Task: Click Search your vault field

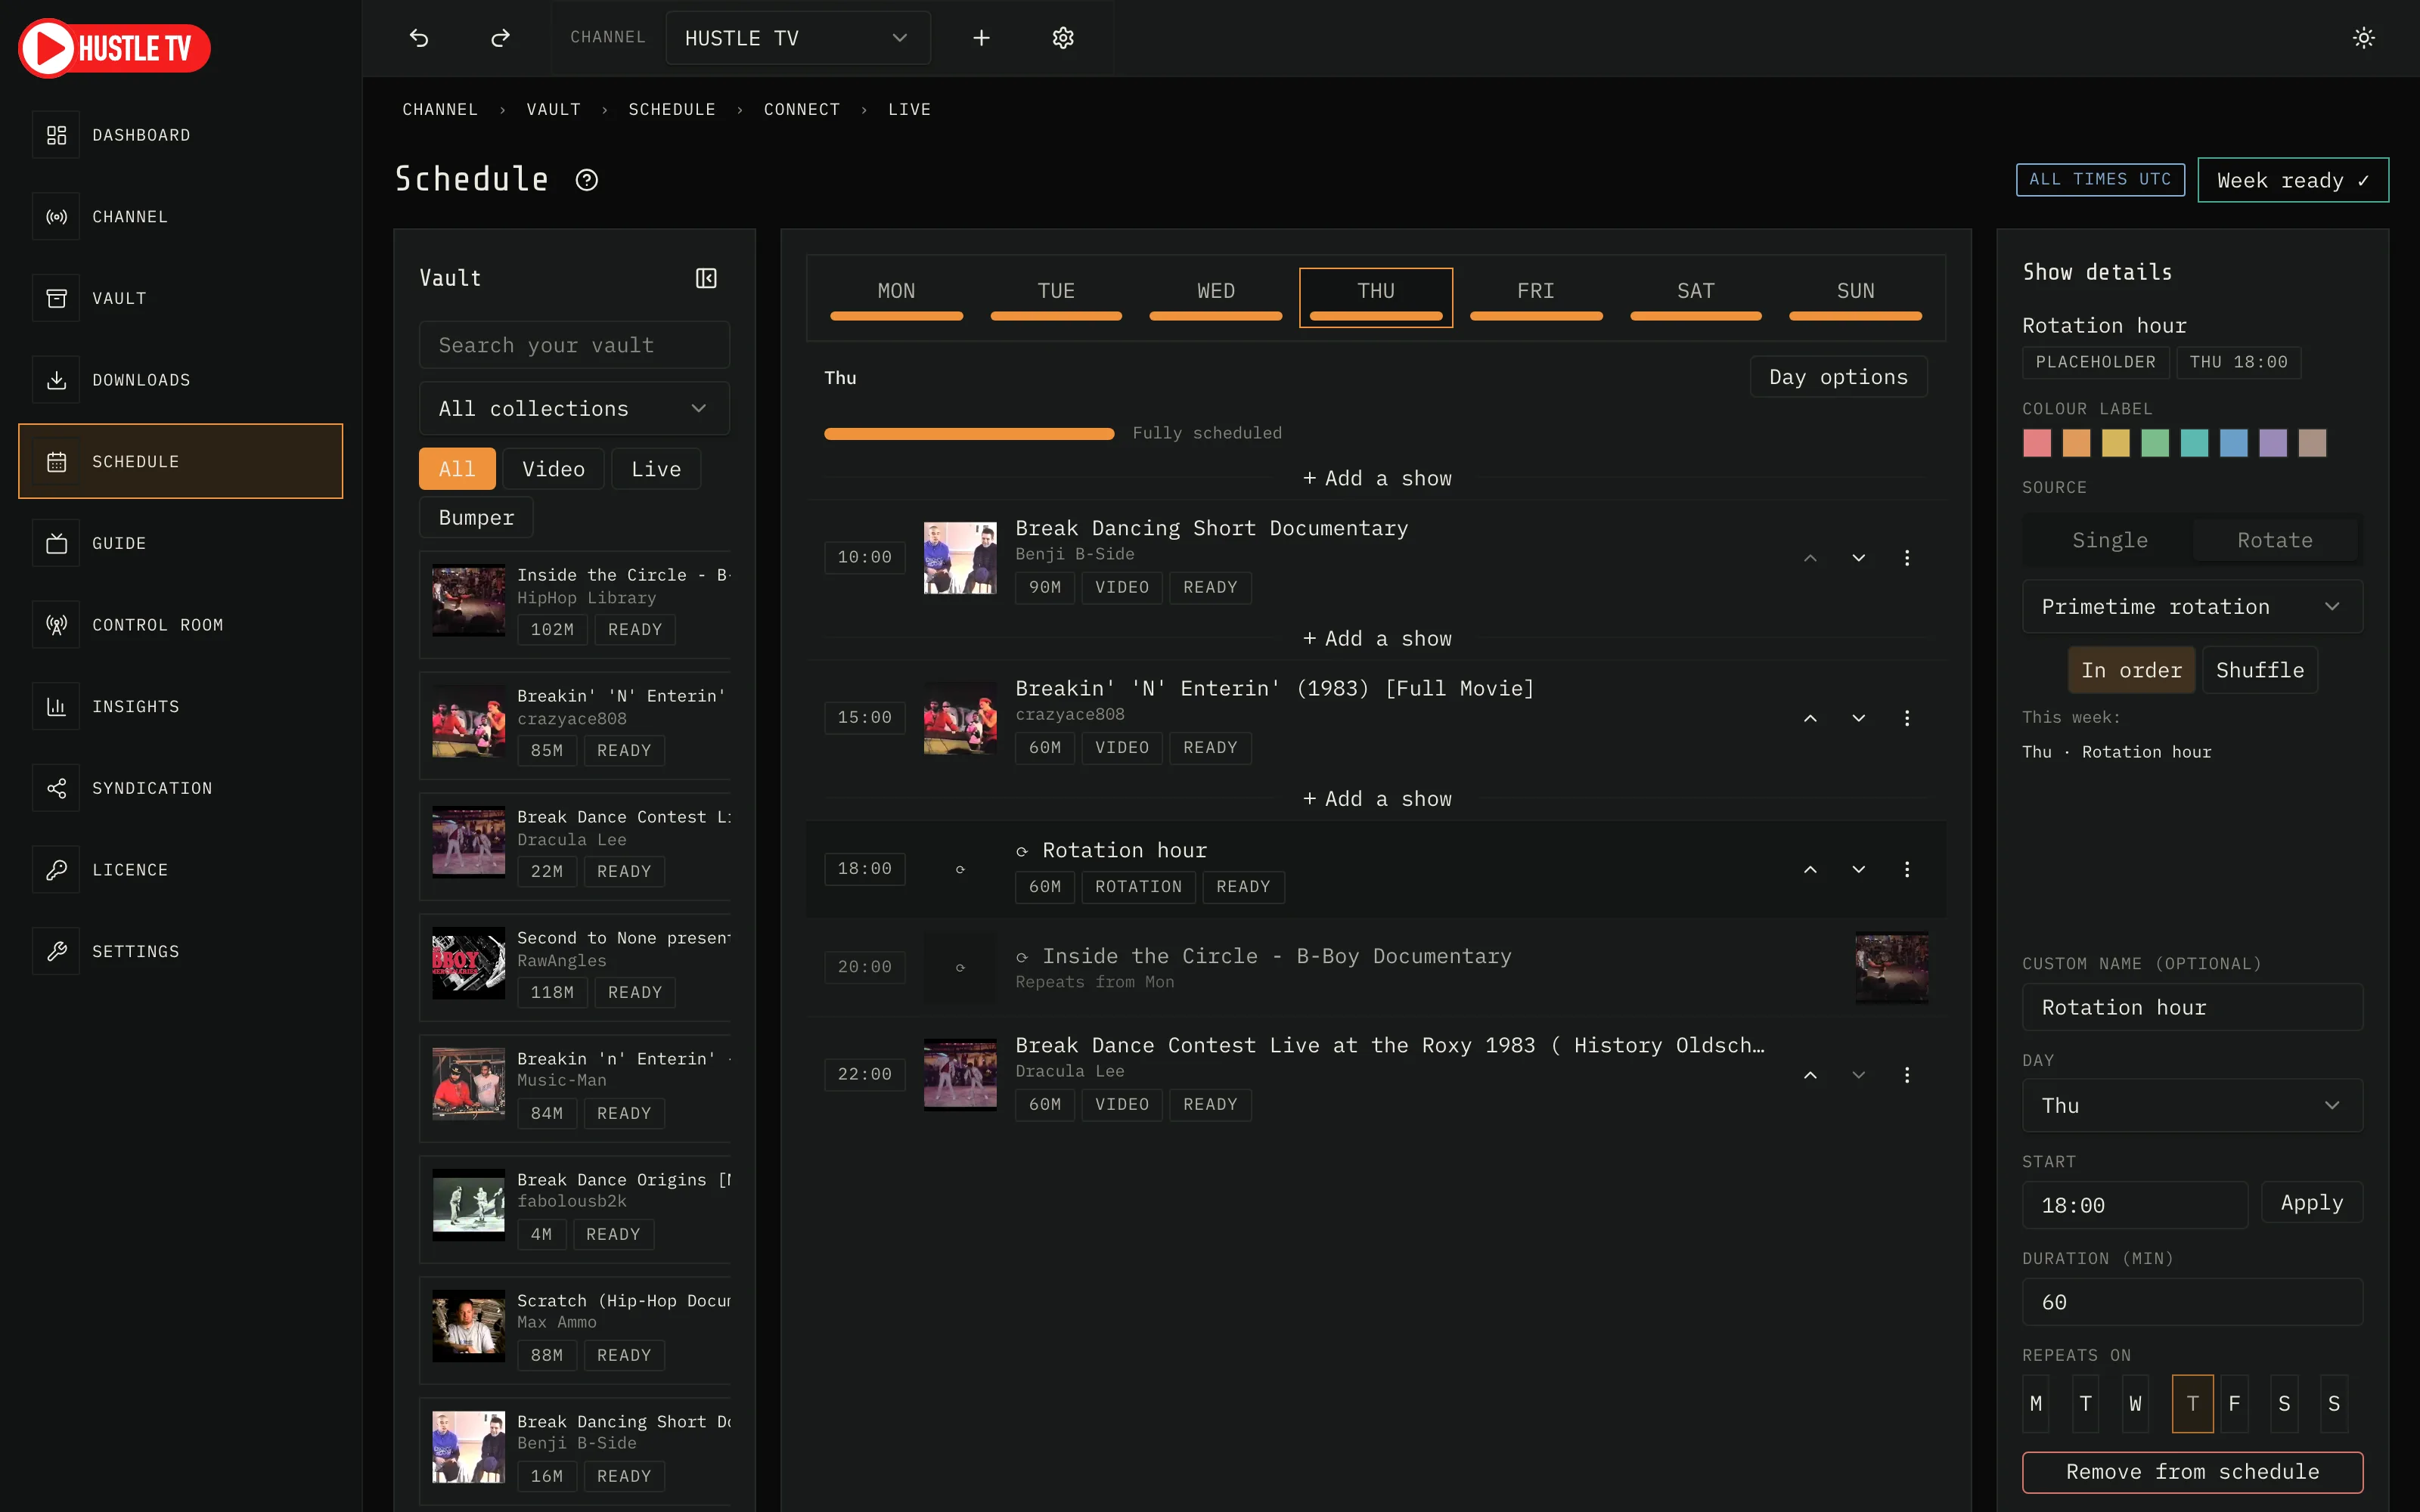Action: tap(574, 345)
